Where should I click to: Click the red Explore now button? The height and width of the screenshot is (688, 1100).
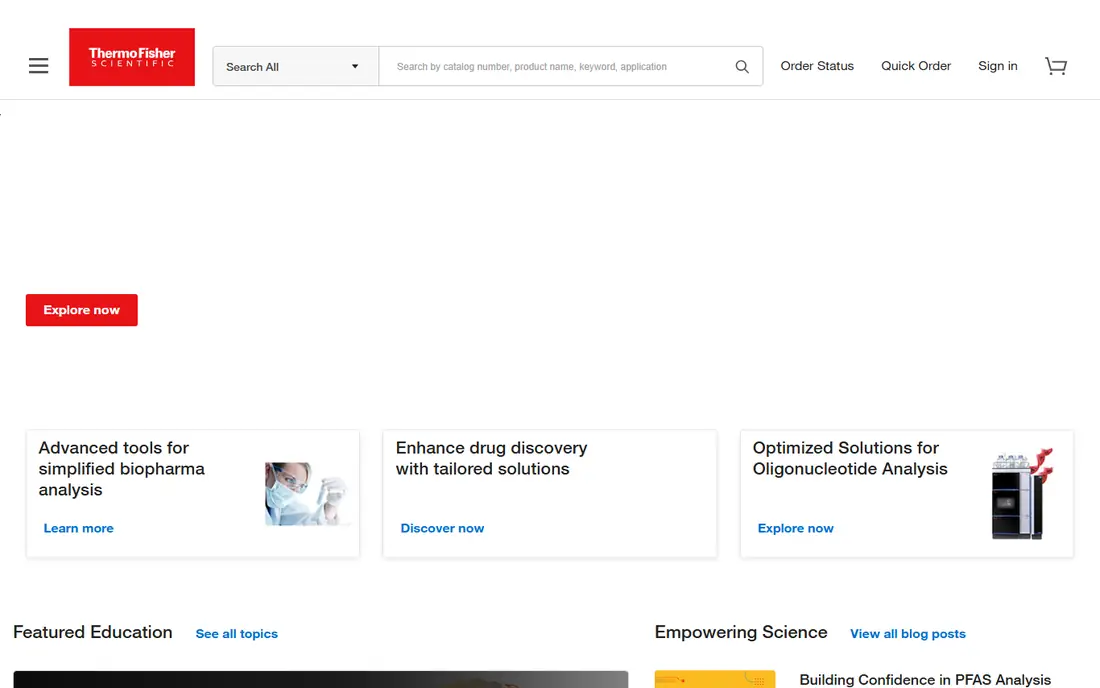81,310
